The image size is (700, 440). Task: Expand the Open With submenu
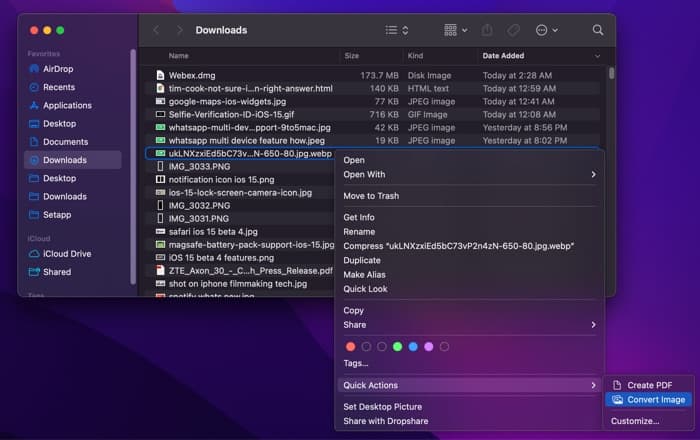pyautogui.click(x=470, y=174)
